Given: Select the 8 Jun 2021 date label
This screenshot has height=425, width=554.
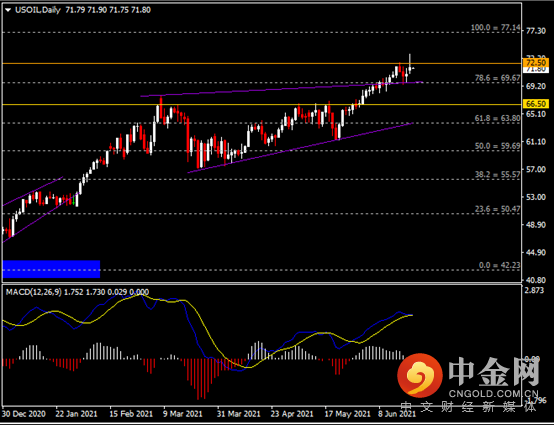Looking at the screenshot, I should 397,414.
